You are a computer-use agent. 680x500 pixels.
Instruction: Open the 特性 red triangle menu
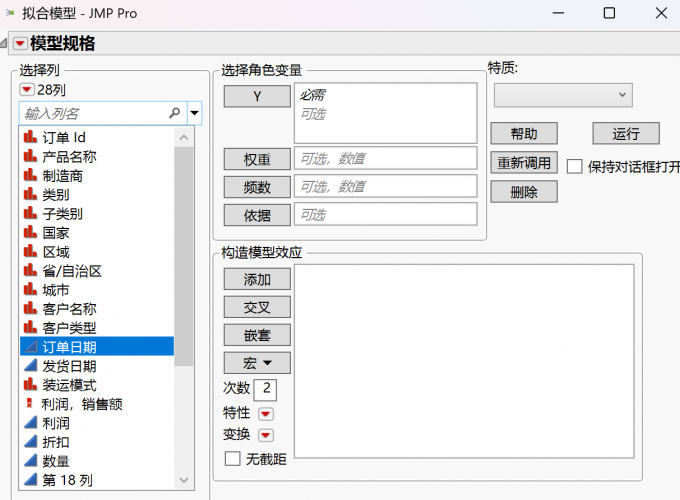tap(265, 413)
